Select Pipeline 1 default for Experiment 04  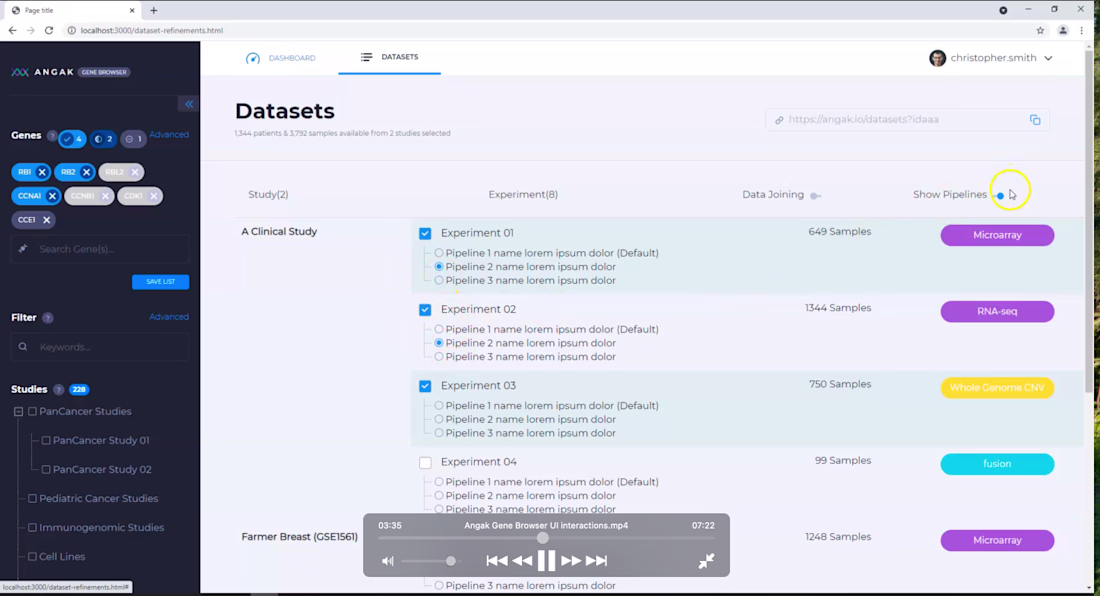pyautogui.click(x=438, y=482)
